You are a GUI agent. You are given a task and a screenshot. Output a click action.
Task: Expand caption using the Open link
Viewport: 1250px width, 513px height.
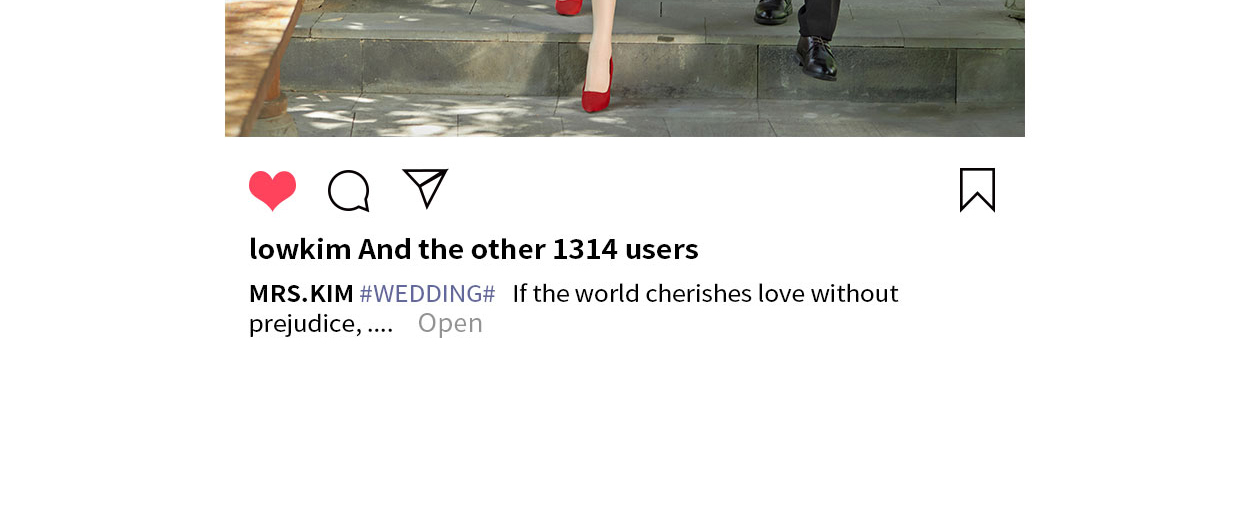pyautogui.click(x=450, y=323)
